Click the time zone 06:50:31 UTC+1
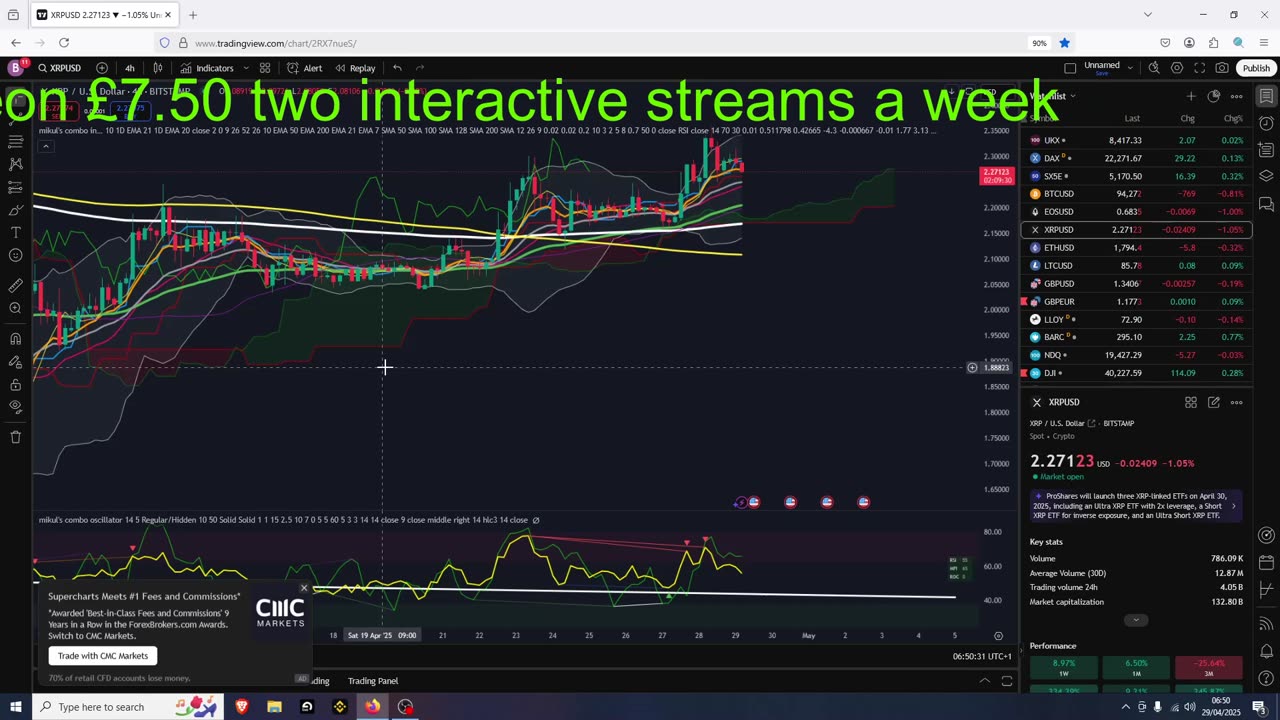The width and height of the screenshot is (1280, 720). pyautogui.click(x=982, y=656)
